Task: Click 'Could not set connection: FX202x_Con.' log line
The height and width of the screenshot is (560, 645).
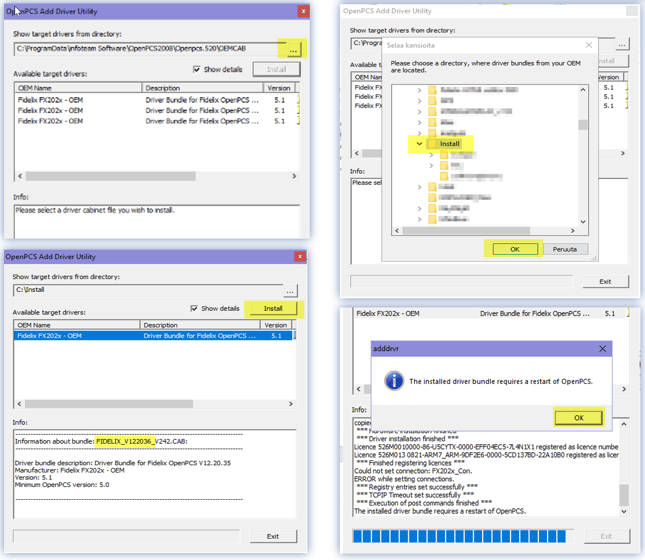Action: coord(413,471)
